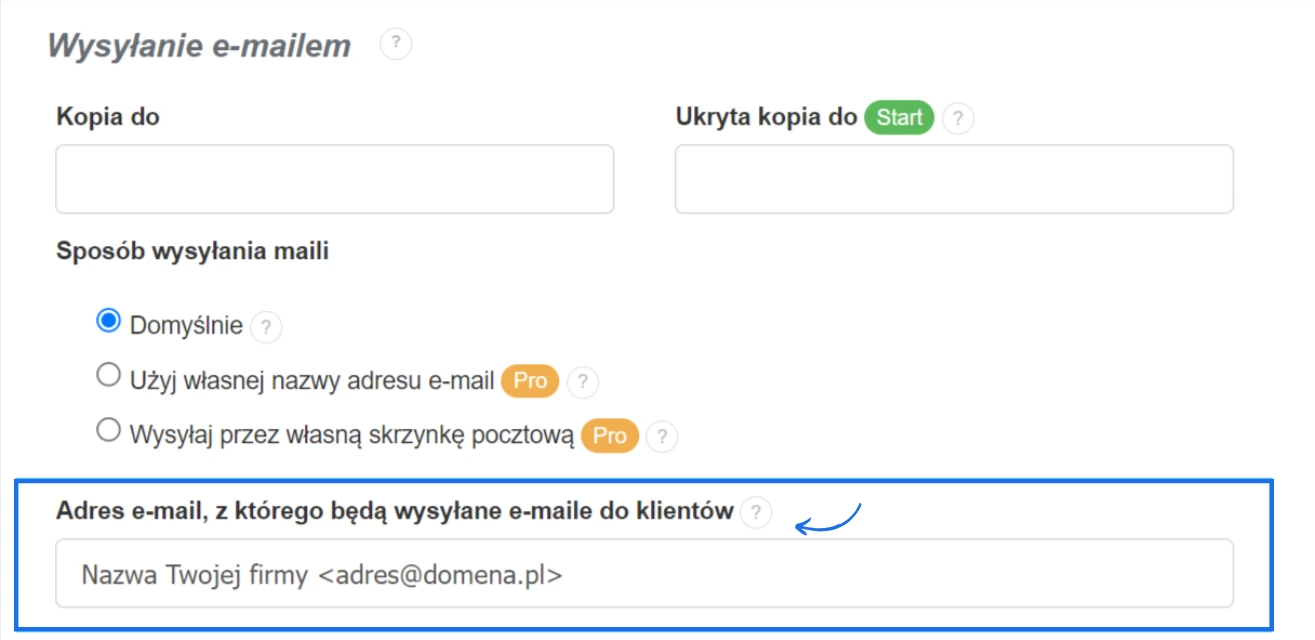Focus the Ukryta kopia do input field

coord(954,179)
